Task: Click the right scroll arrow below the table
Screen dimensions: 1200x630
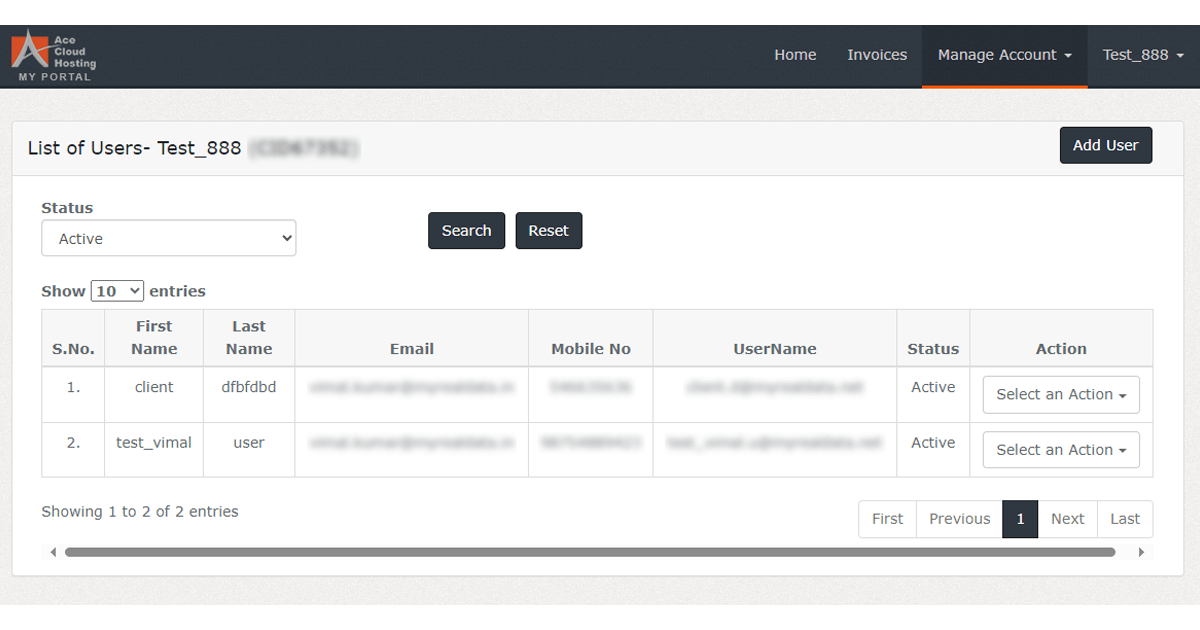Action: pos(1142,551)
